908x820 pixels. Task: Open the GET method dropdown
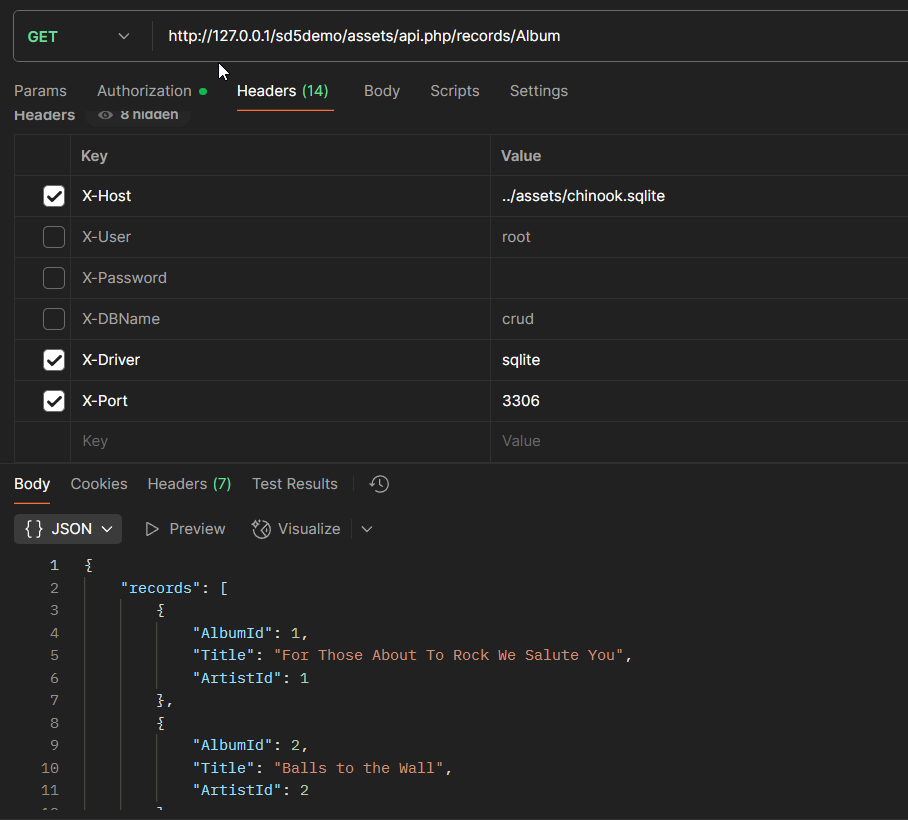click(78, 36)
